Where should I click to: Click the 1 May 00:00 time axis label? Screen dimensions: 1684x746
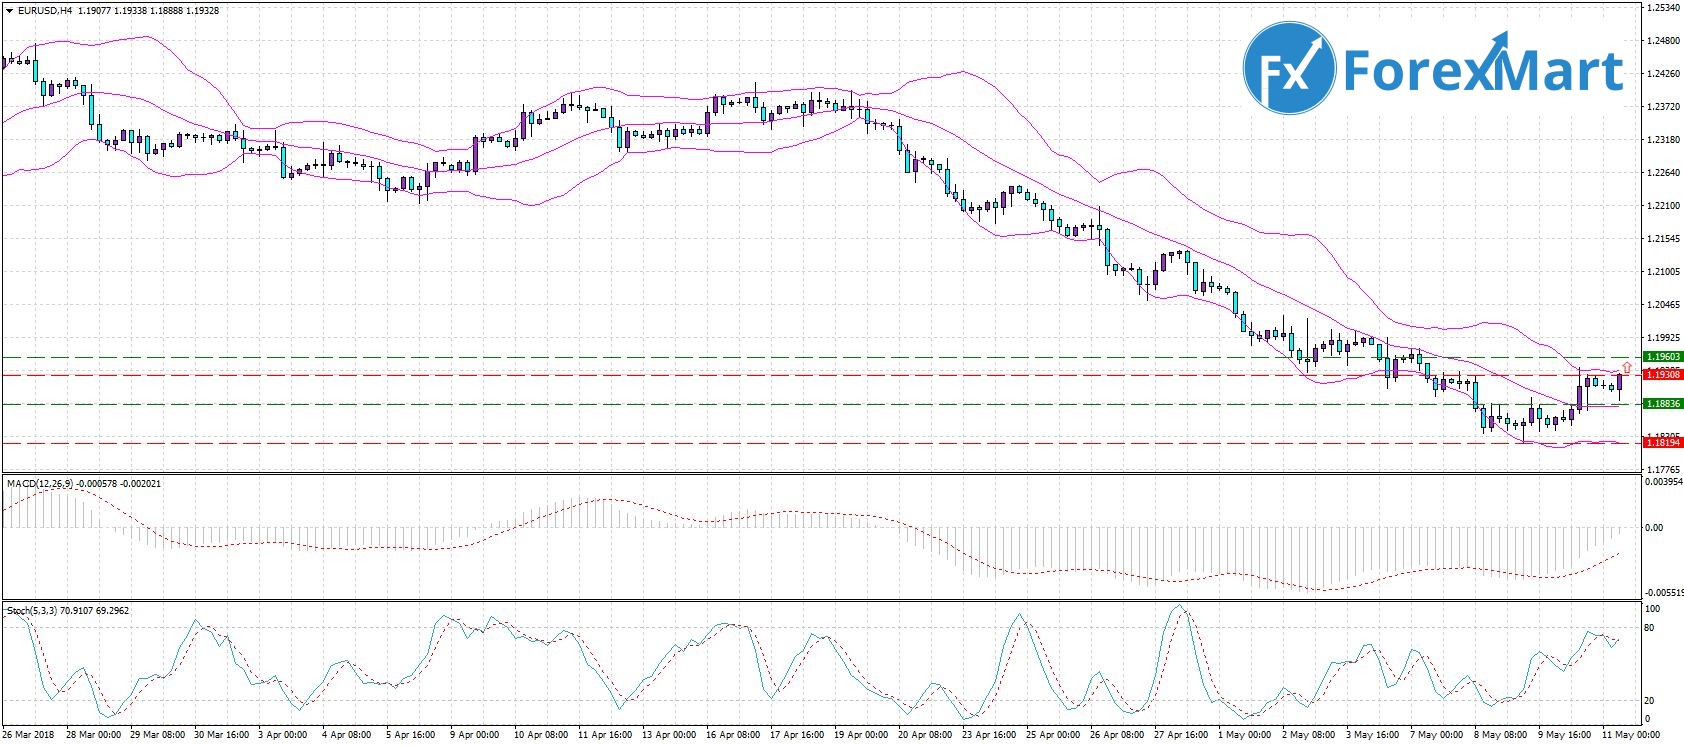[1244, 735]
